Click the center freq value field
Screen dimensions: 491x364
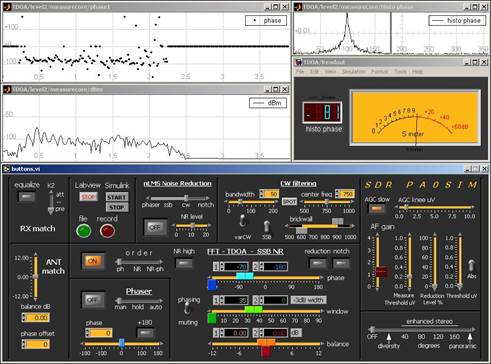click(x=347, y=194)
